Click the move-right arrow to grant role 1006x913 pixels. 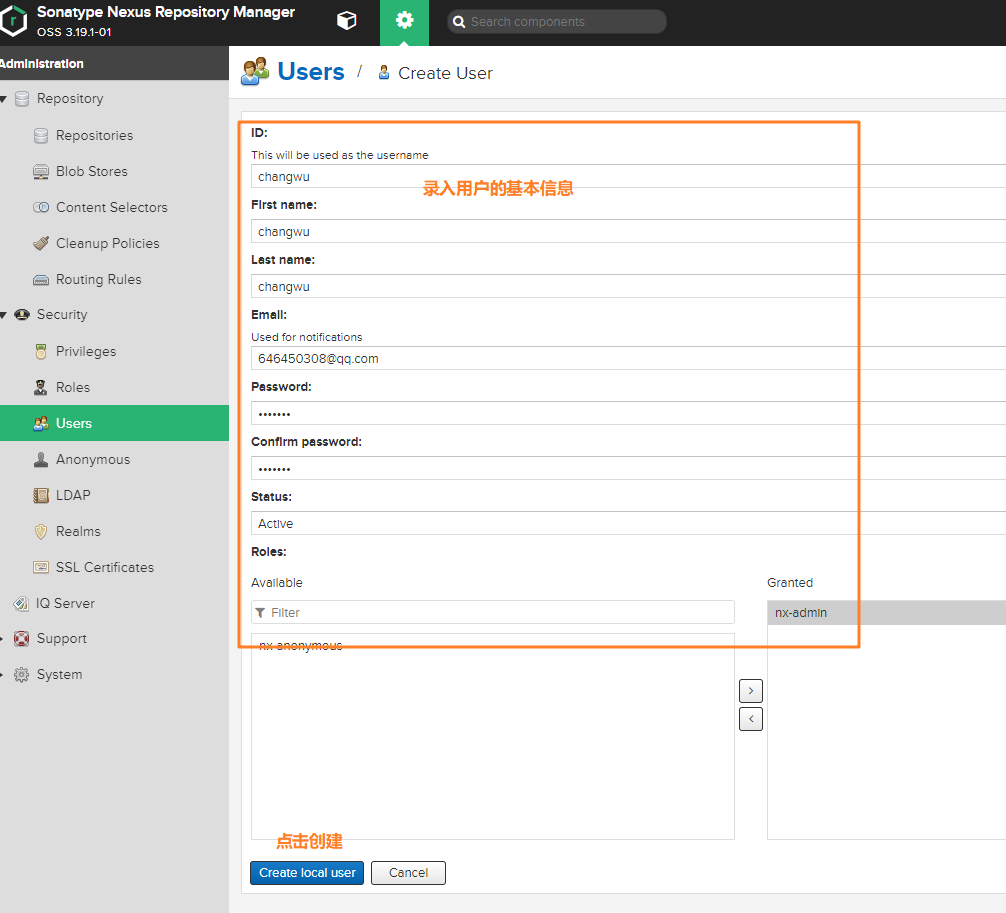click(x=750, y=690)
